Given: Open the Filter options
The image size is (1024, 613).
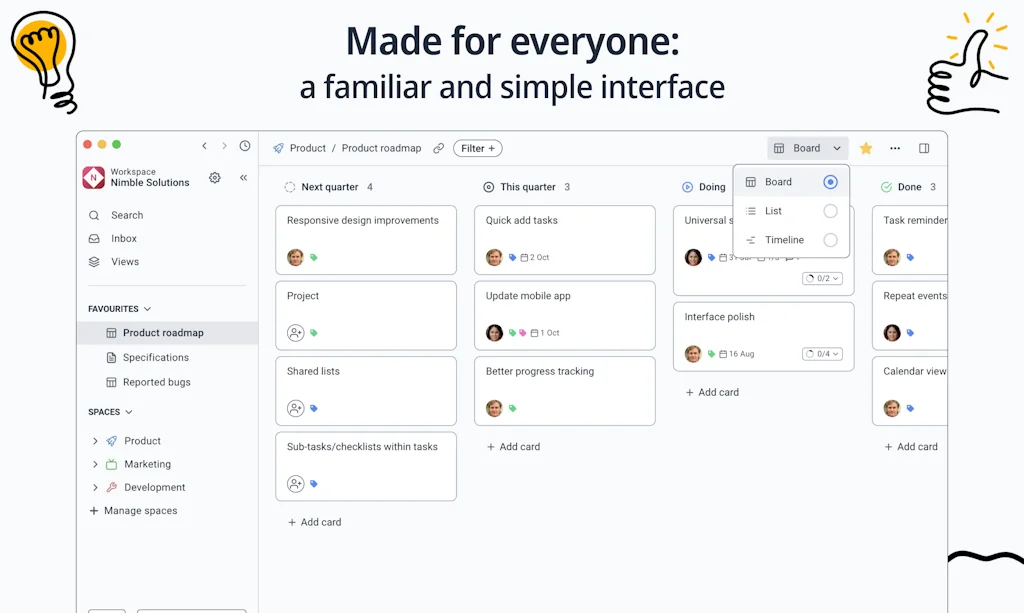Looking at the screenshot, I should click(477, 147).
